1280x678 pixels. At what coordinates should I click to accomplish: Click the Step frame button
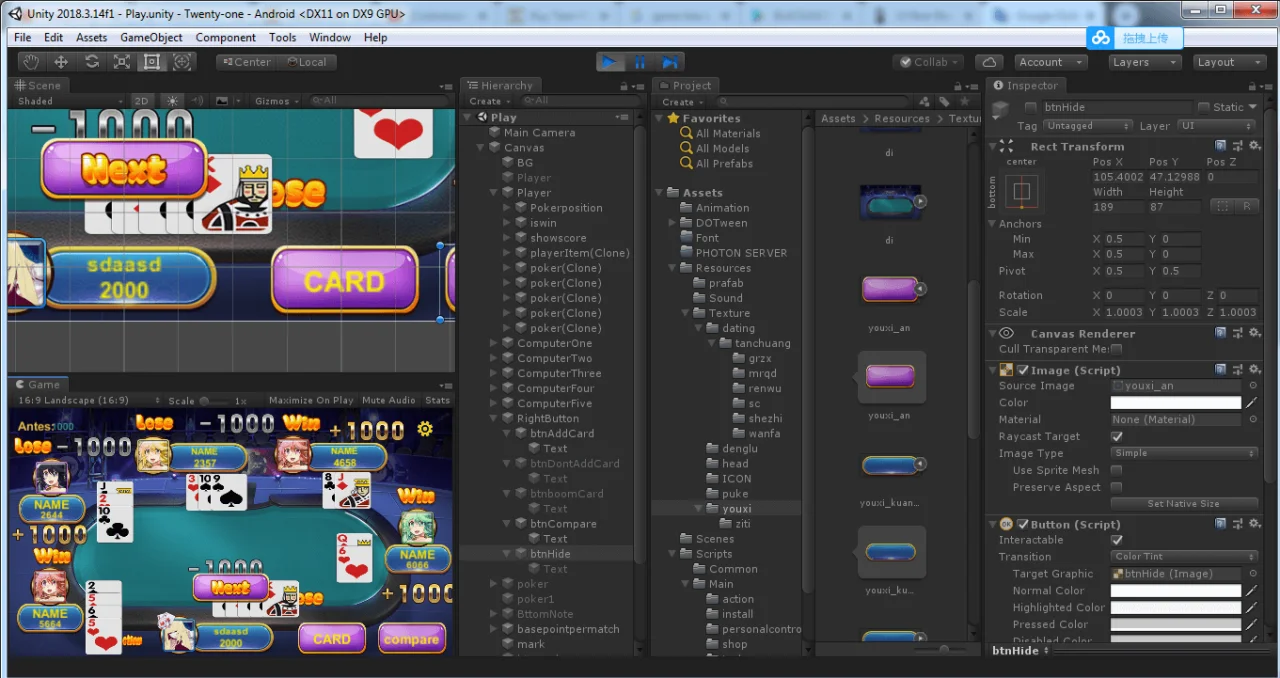(670, 62)
